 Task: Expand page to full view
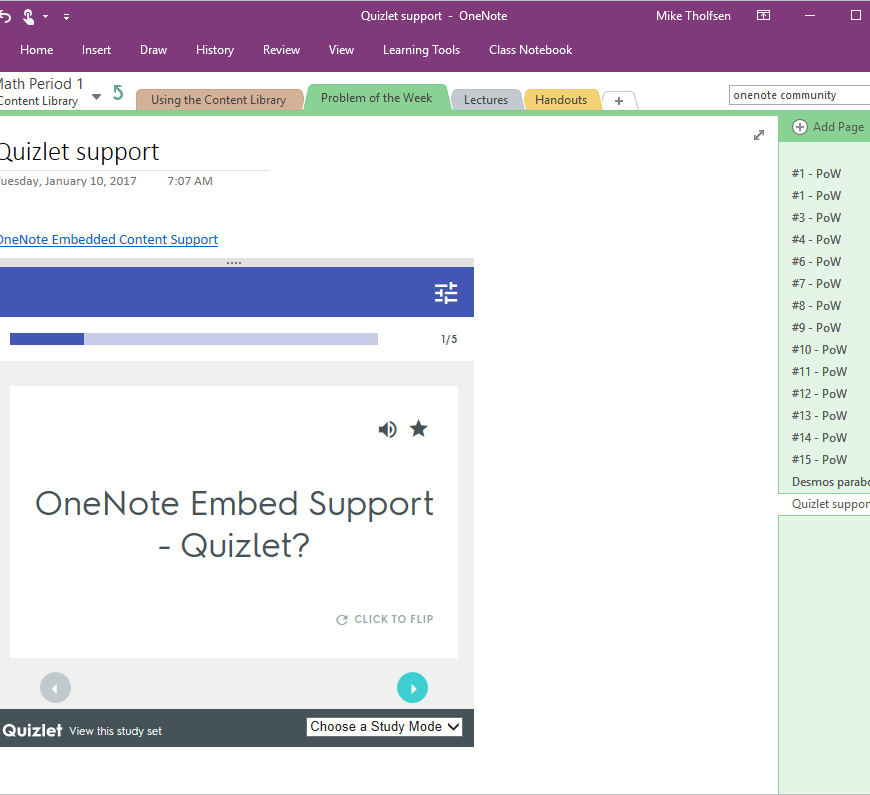[x=758, y=135]
